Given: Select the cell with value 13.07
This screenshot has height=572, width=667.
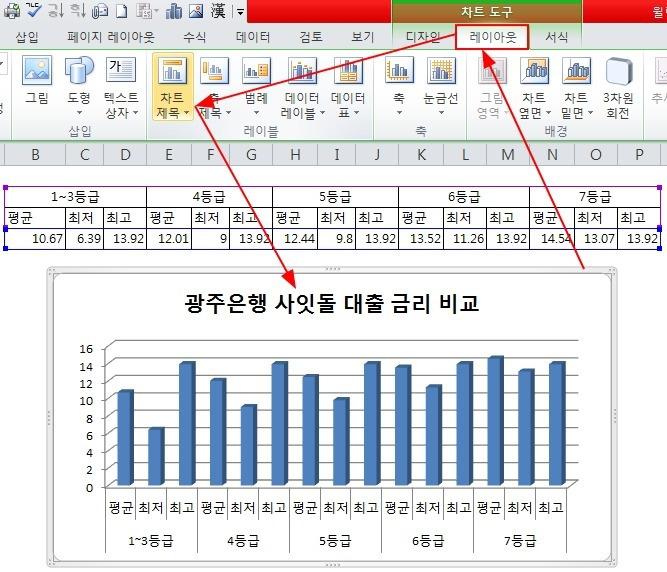Looking at the screenshot, I should coord(596,239).
